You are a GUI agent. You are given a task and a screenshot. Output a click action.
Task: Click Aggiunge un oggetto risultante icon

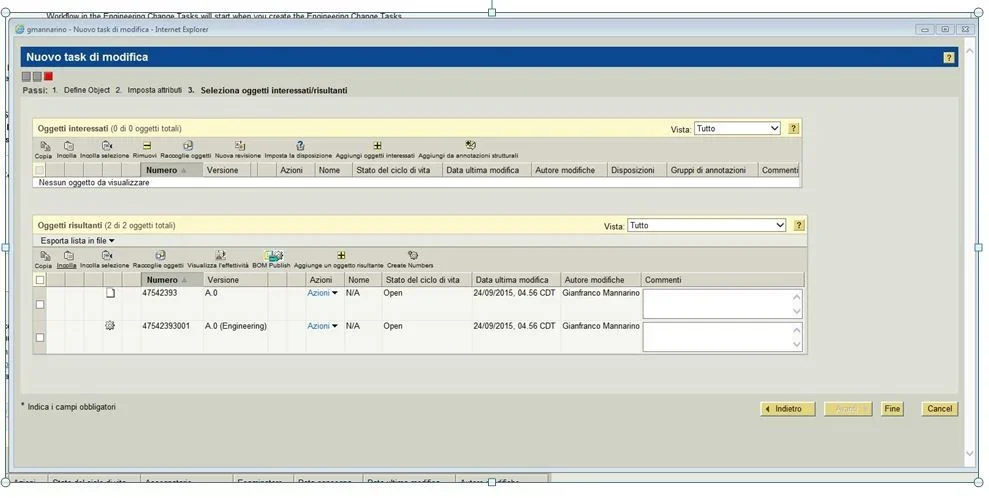pos(340,256)
